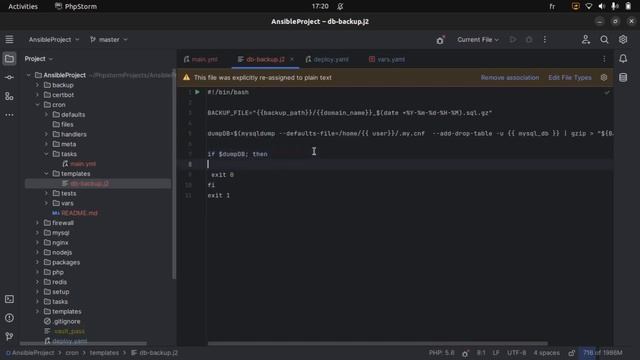The image size is (640, 360).
Task: Expand the backup folder
Action: click(38, 85)
